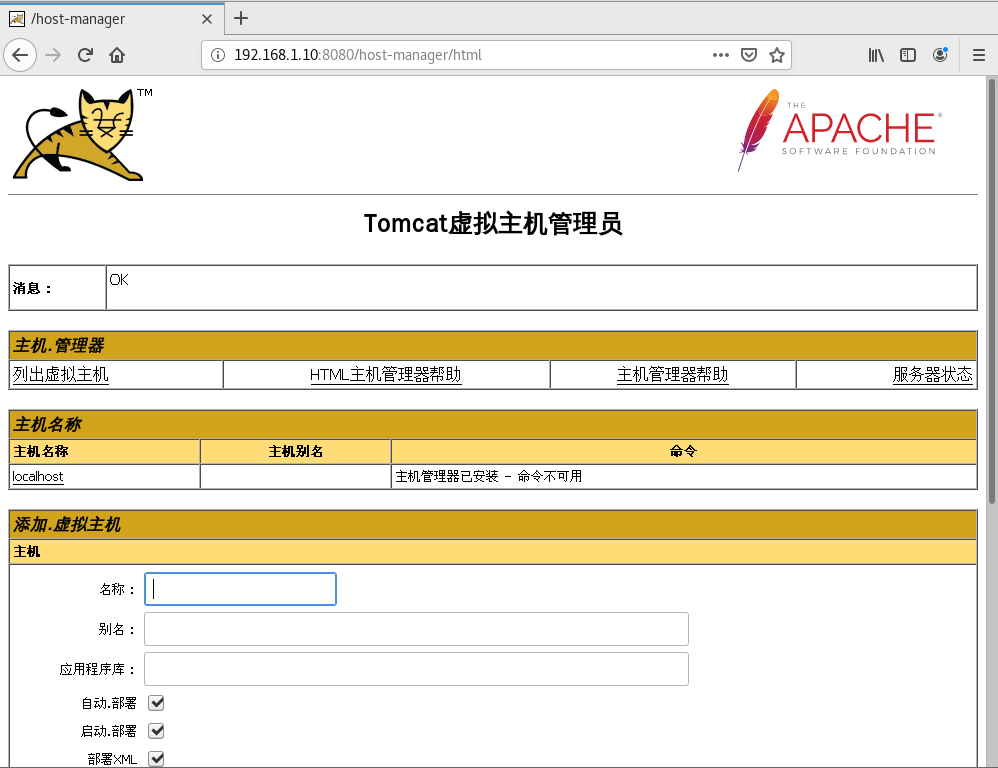Reload the current page
Viewport: 998px width, 768px height.
pos(85,55)
